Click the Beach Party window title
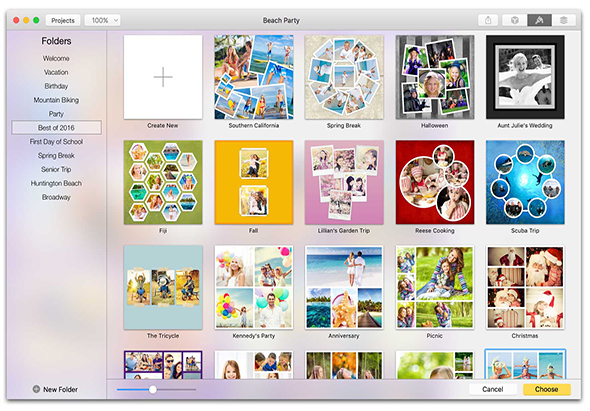 pyautogui.click(x=281, y=20)
